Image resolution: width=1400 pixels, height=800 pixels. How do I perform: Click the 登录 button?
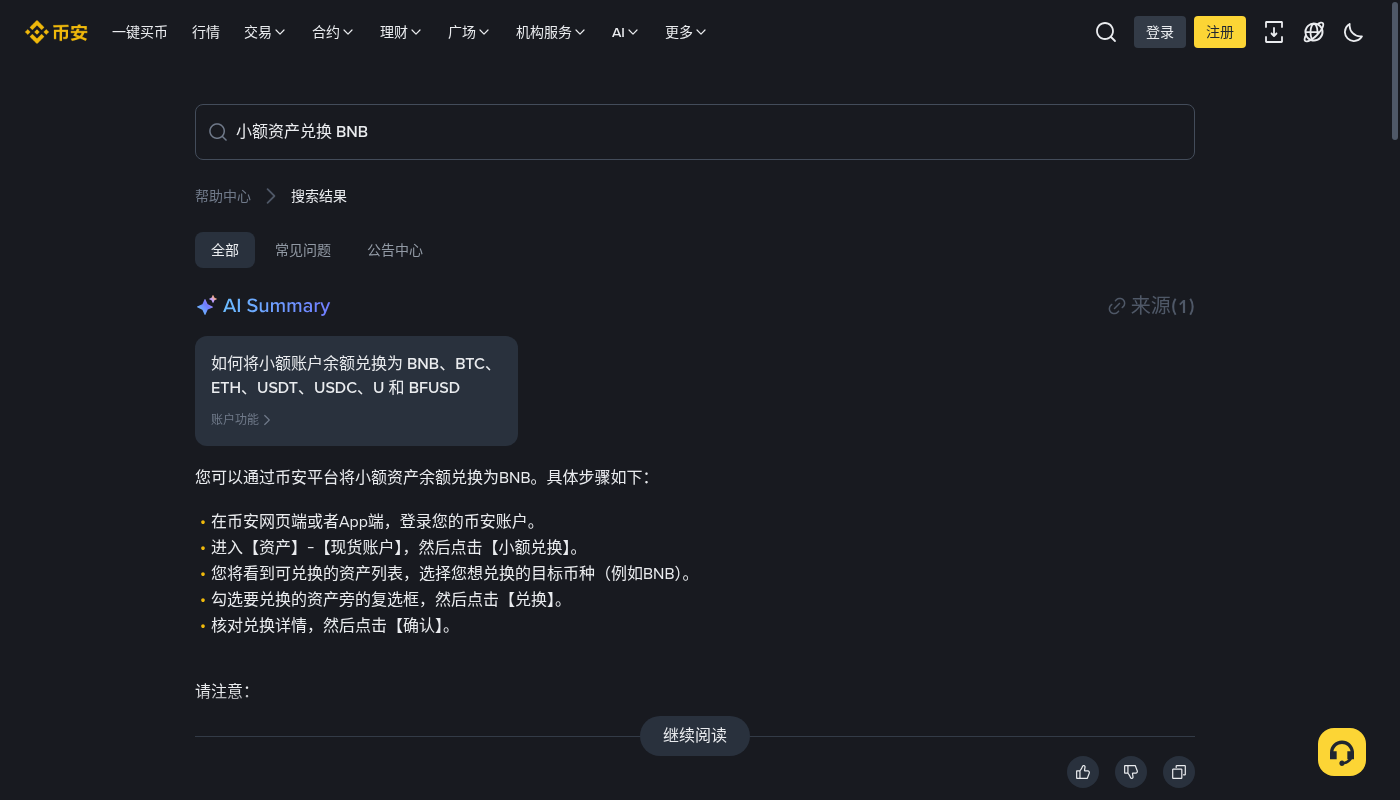(1160, 32)
